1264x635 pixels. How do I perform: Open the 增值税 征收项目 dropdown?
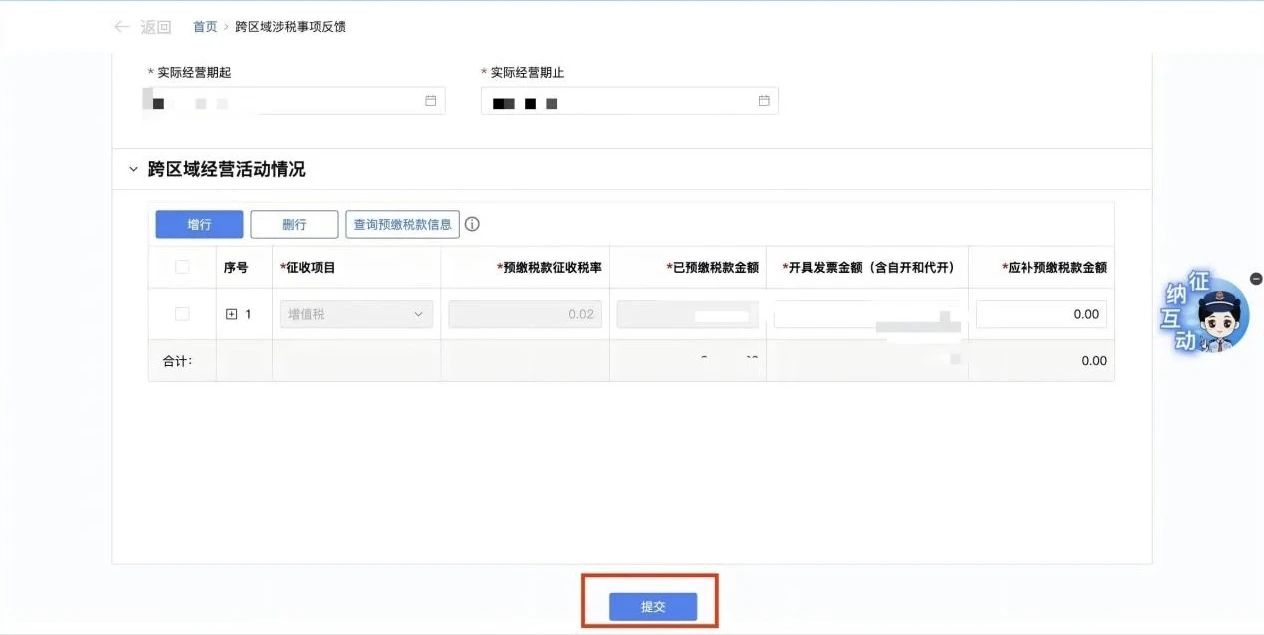tap(357, 314)
